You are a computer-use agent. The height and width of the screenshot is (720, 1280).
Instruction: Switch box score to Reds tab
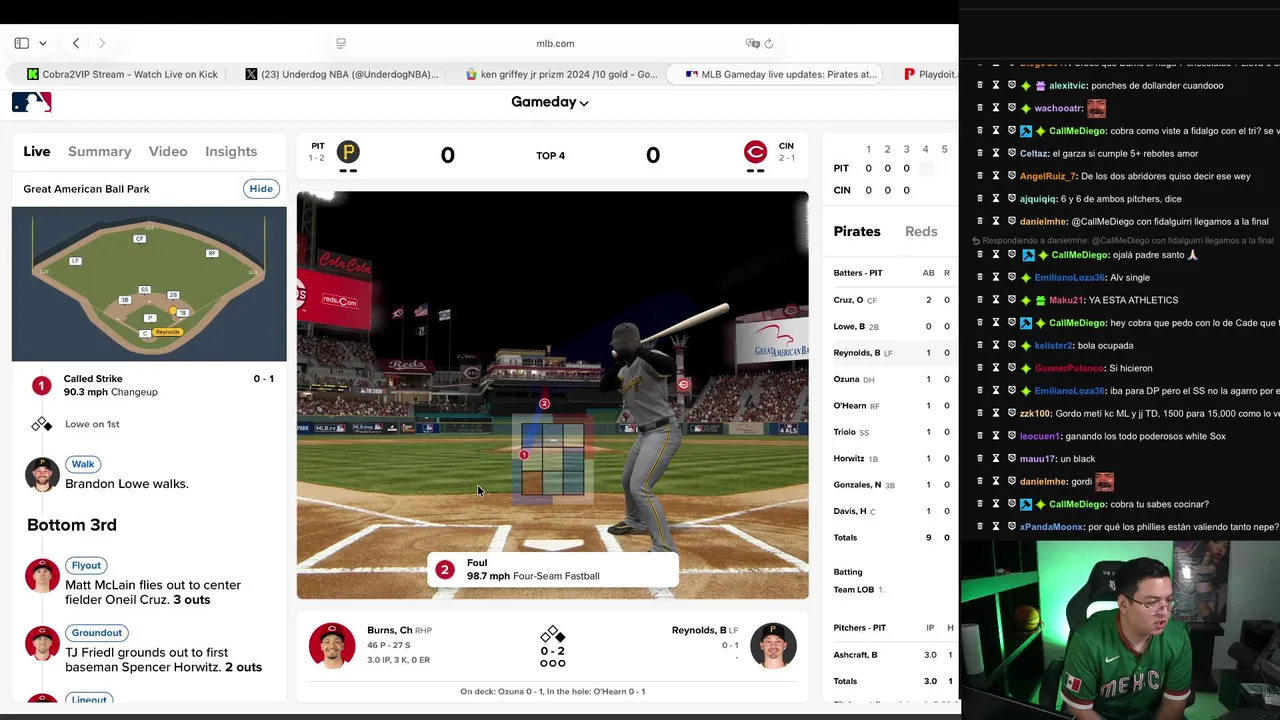click(x=921, y=231)
